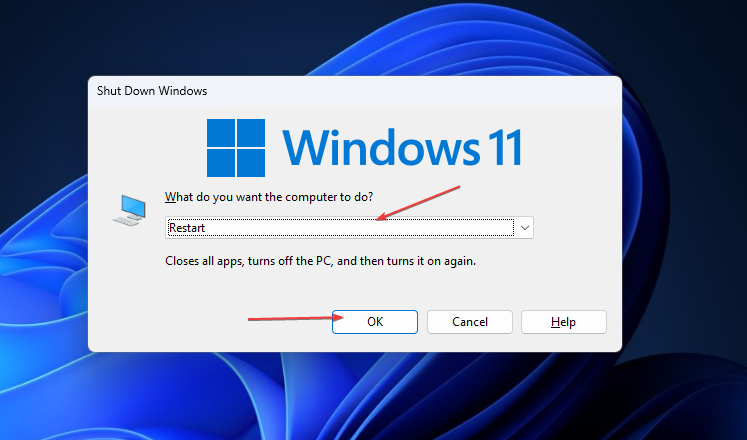Confirm restart with the OK button
This screenshot has height=440, width=747.
(375, 322)
